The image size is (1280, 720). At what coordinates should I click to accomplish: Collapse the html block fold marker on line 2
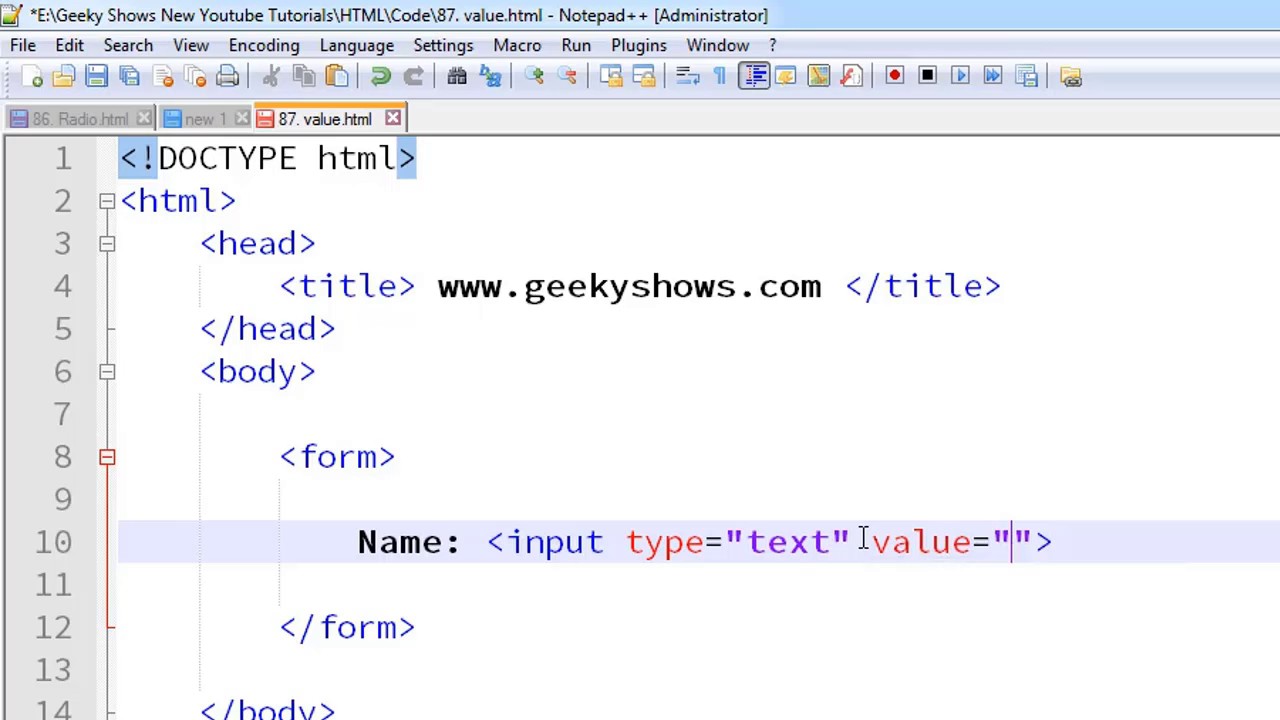click(107, 201)
